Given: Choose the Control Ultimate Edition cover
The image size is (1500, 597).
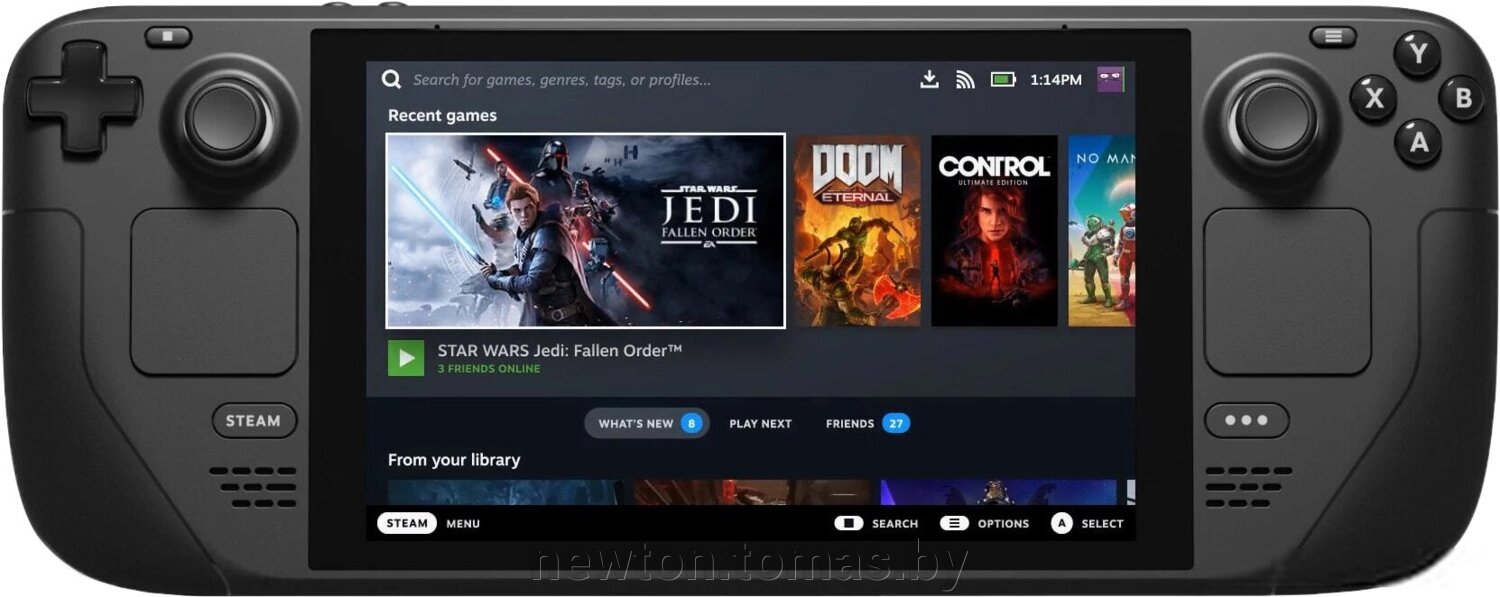Looking at the screenshot, I should click(x=994, y=231).
